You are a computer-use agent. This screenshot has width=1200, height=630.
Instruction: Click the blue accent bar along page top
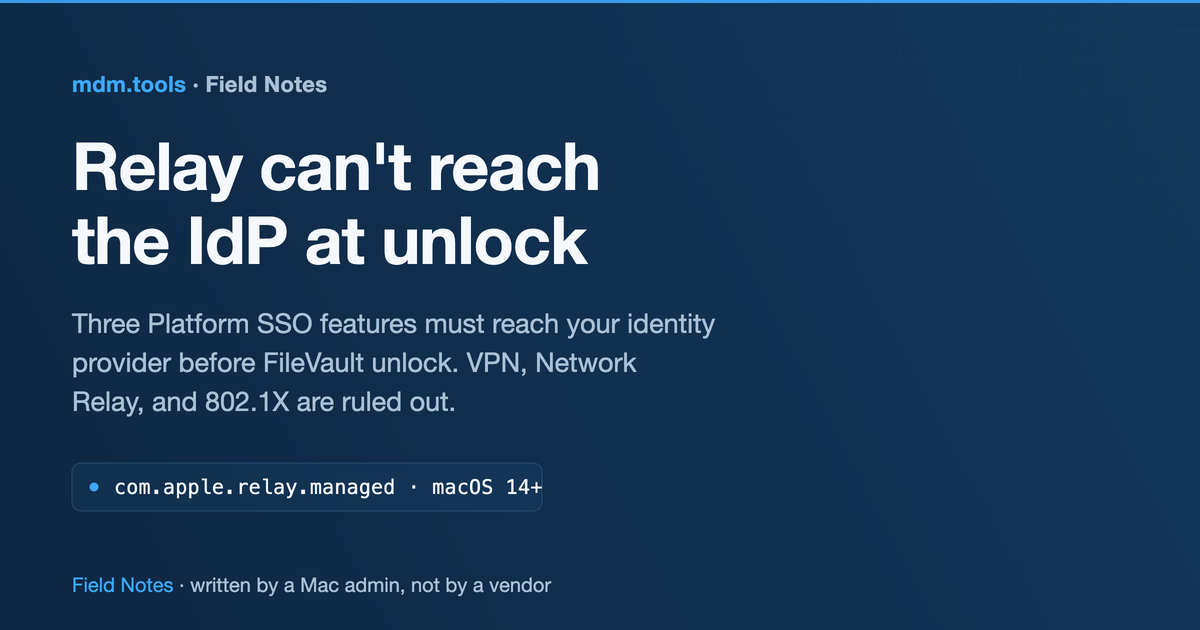click(600, 1)
